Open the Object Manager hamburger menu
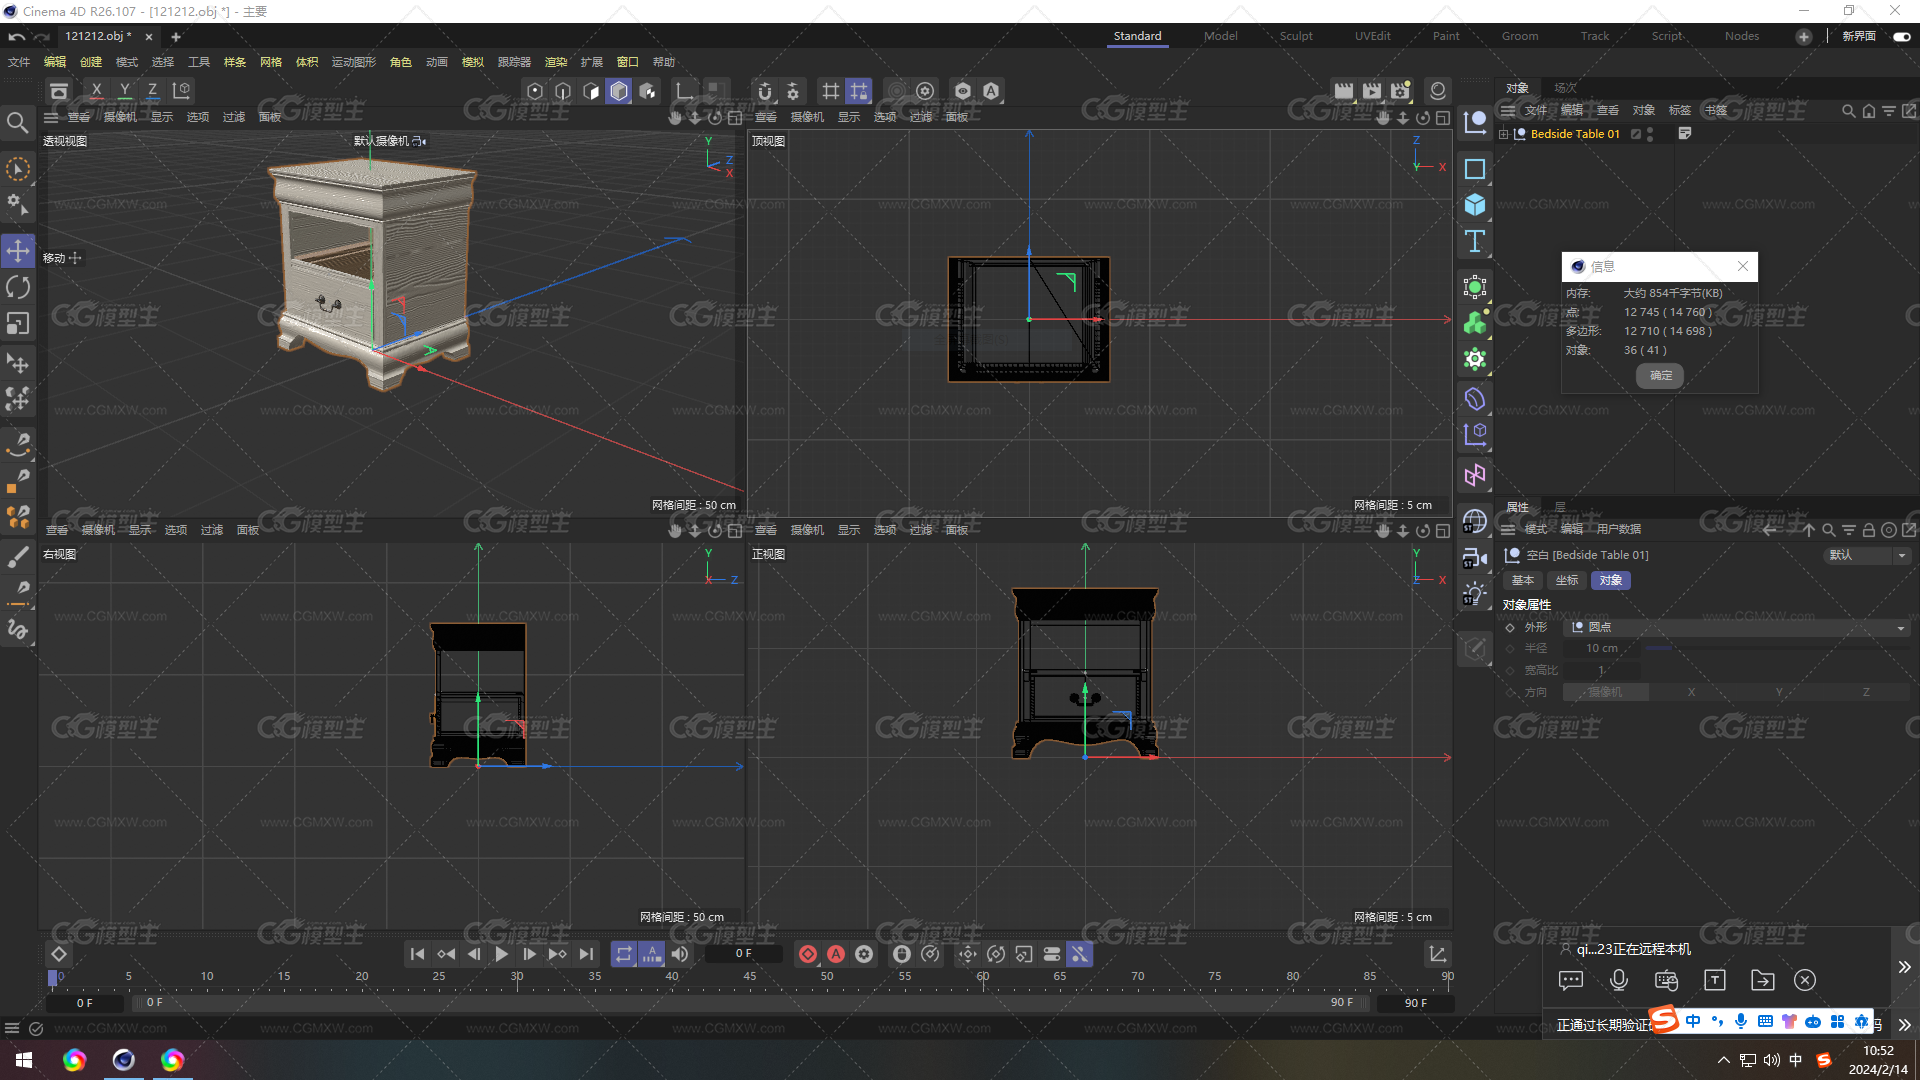The height and width of the screenshot is (1080, 1920). click(1508, 111)
